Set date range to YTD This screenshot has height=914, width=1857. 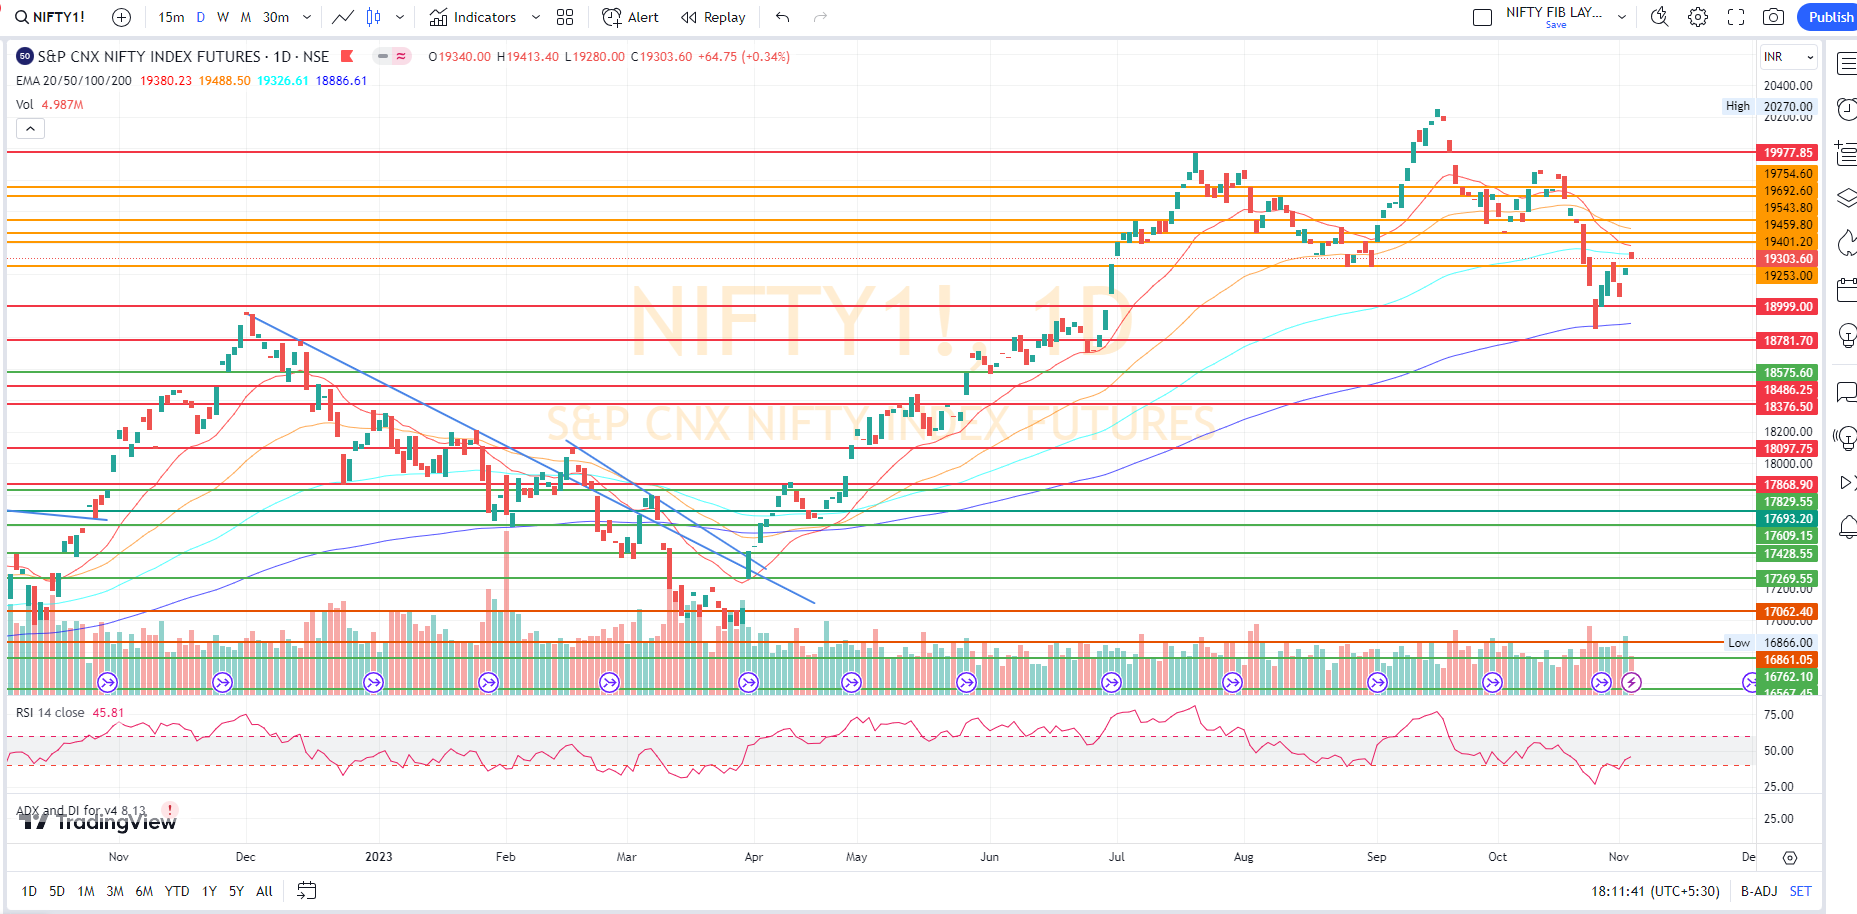[x=177, y=891]
